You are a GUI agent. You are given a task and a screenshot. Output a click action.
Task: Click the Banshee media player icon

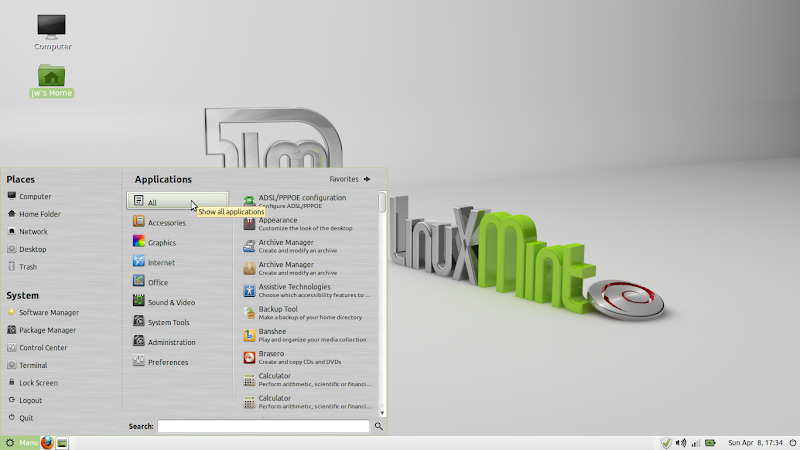[x=249, y=335]
